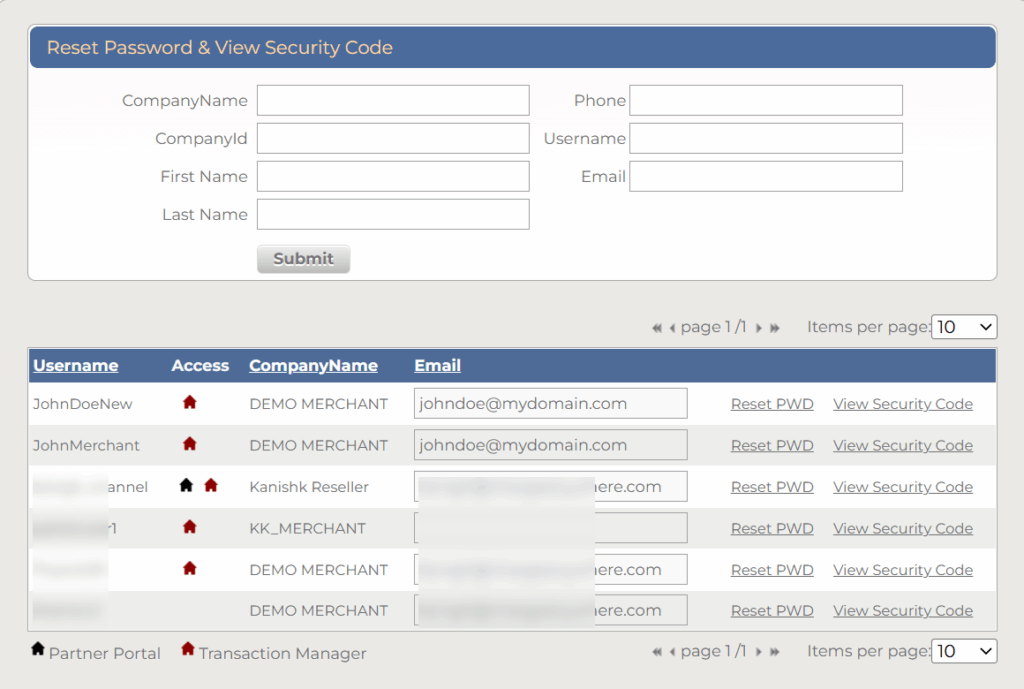Click into the CompanyName input field
This screenshot has height=689, width=1024.
coord(393,100)
